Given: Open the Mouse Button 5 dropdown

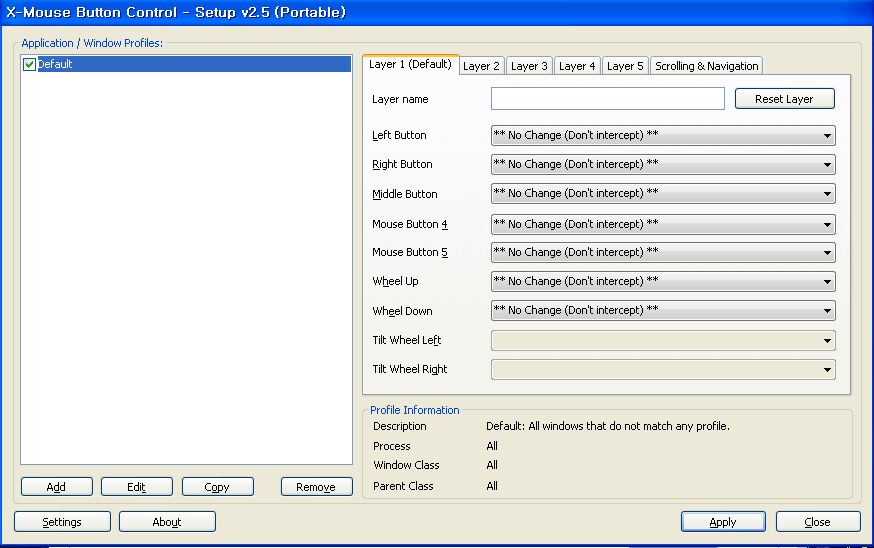Looking at the screenshot, I should pyautogui.click(x=663, y=253).
